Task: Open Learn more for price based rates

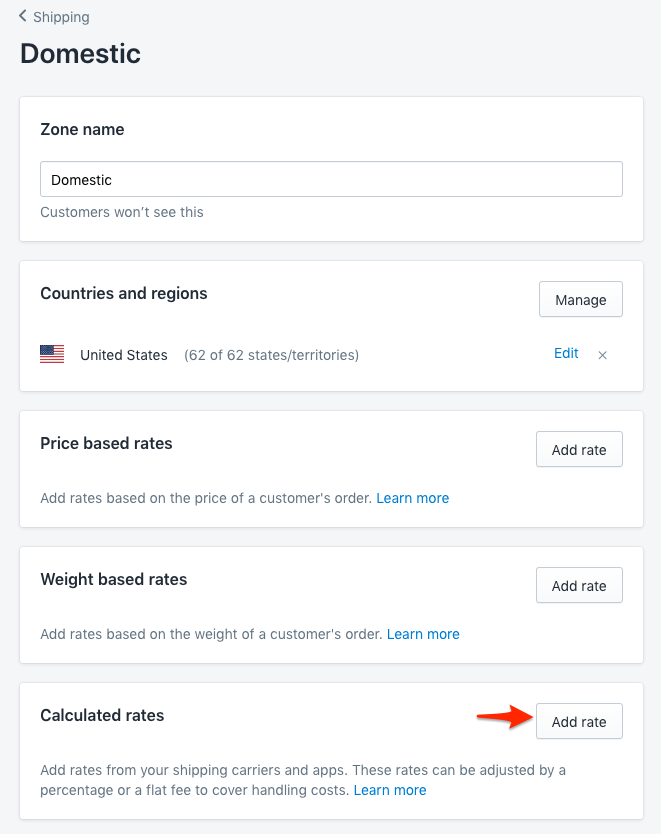Action: tap(412, 498)
